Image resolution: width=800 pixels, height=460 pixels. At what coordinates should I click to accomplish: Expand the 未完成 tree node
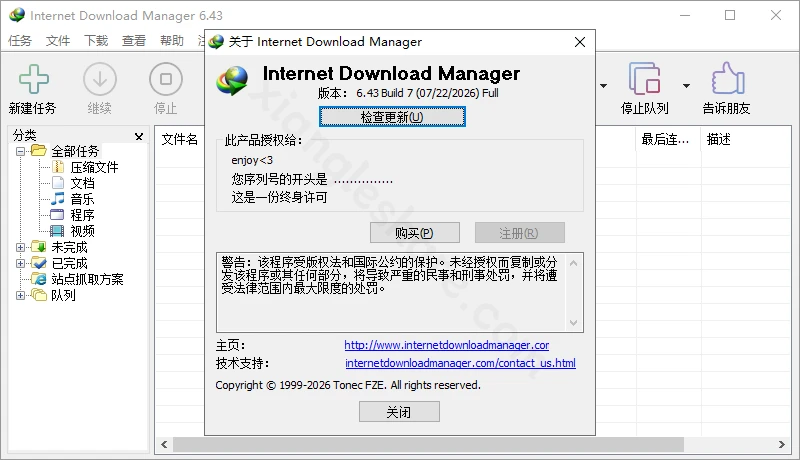[x=20, y=247]
